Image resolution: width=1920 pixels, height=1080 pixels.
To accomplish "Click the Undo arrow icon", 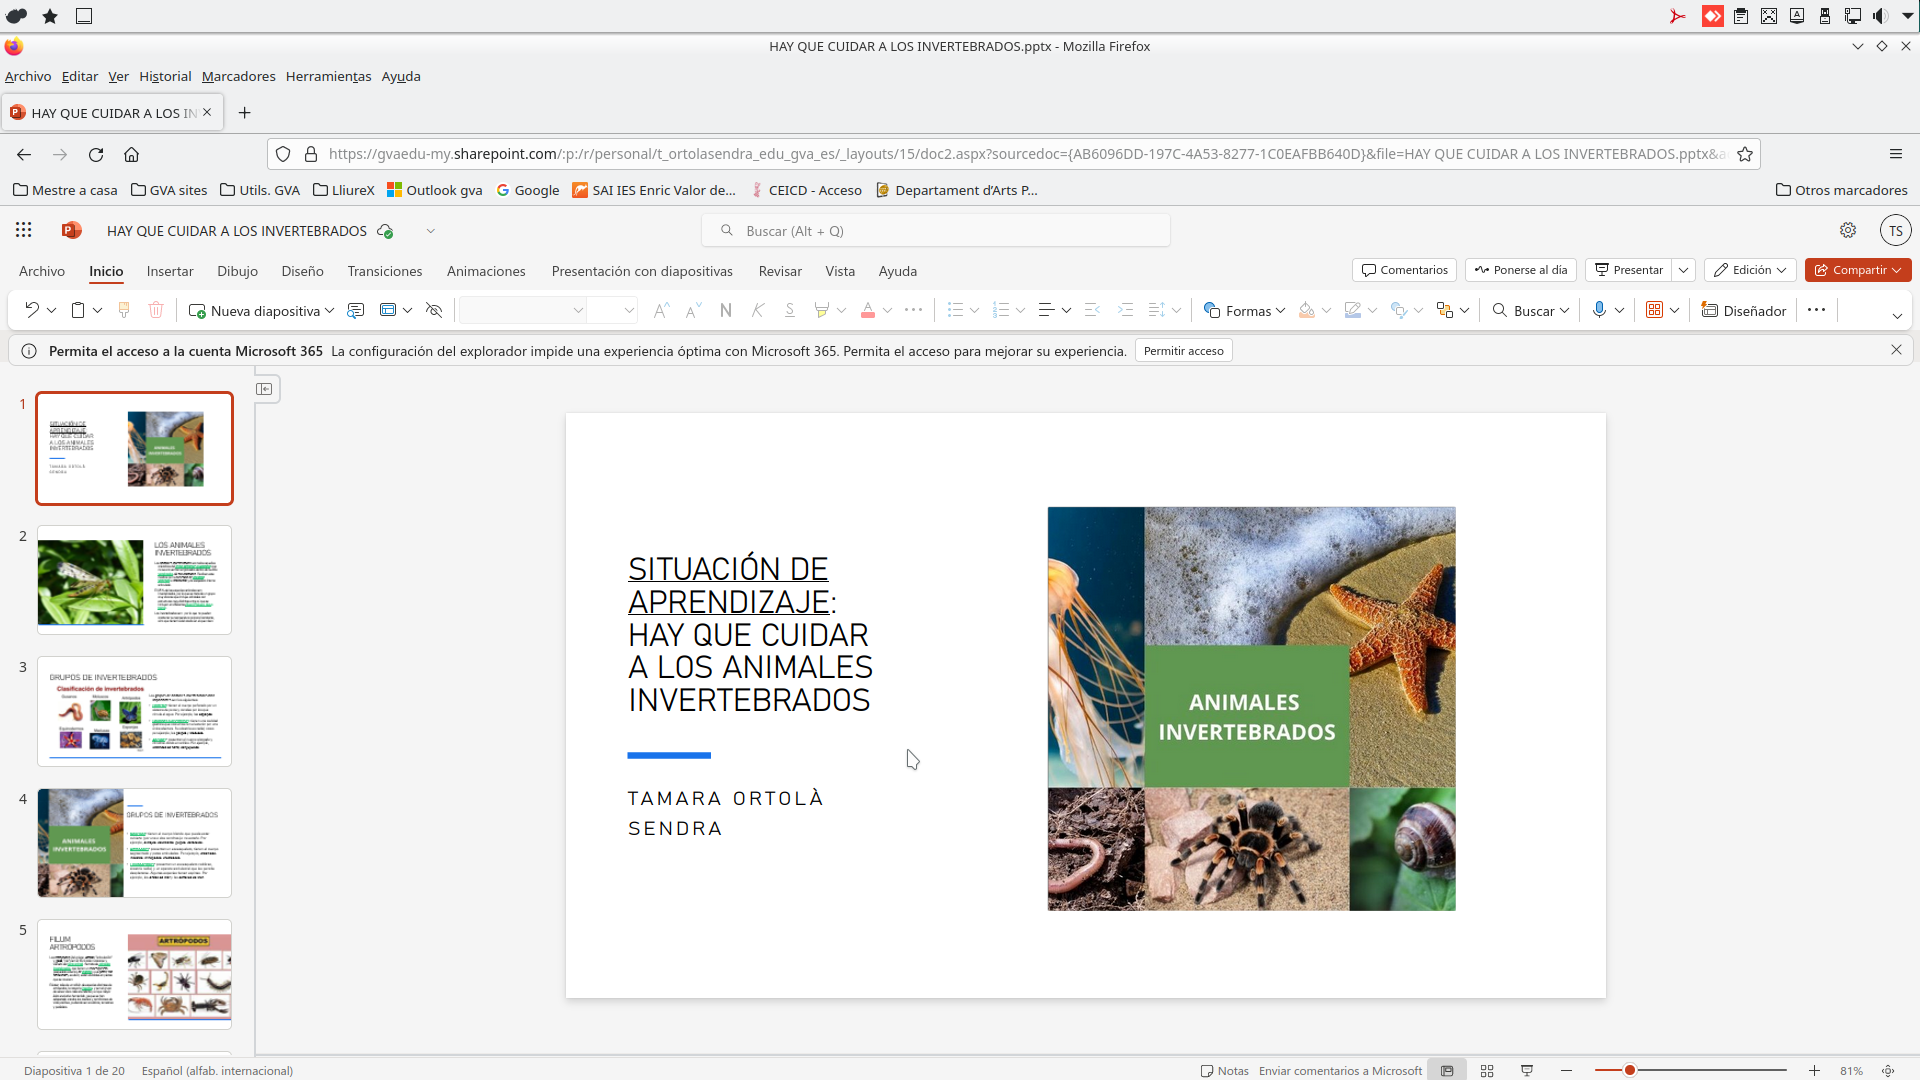I will click(x=31, y=310).
